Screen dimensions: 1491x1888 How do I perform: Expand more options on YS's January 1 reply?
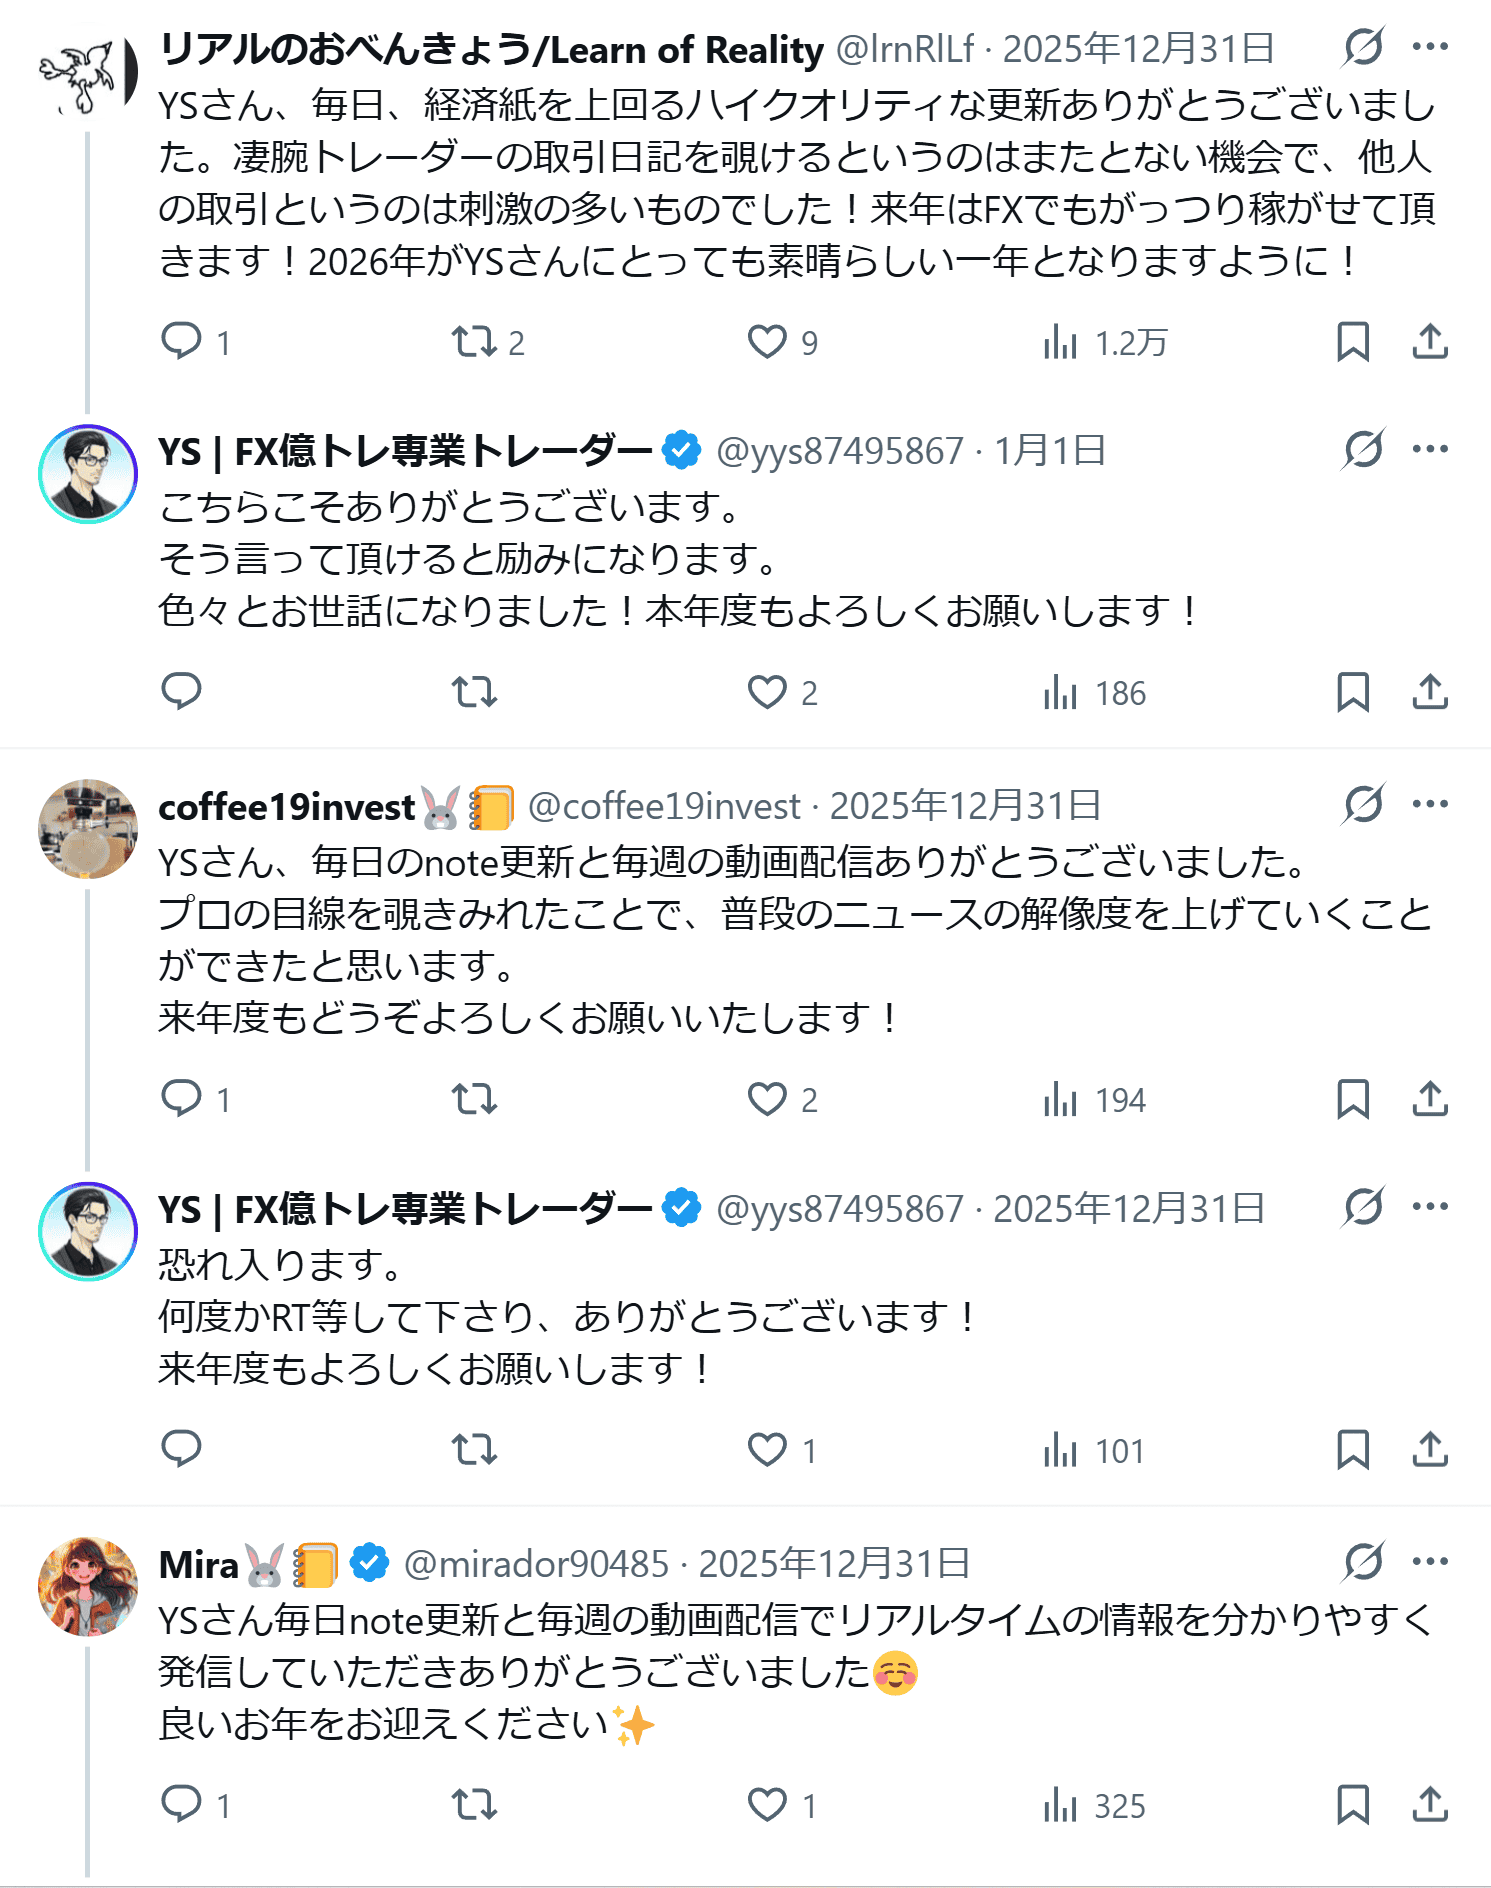pos(1430,449)
